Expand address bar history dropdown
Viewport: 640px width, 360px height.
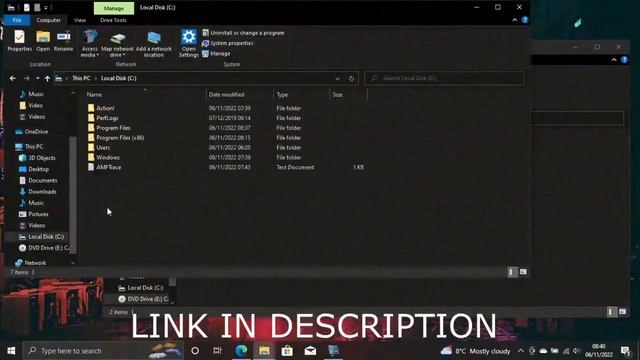point(337,78)
